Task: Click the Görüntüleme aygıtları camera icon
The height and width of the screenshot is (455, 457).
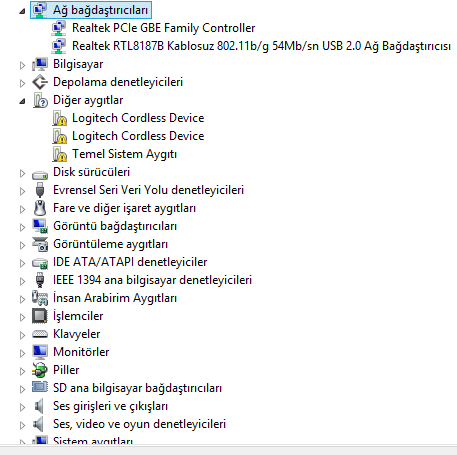Action: [40, 244]
